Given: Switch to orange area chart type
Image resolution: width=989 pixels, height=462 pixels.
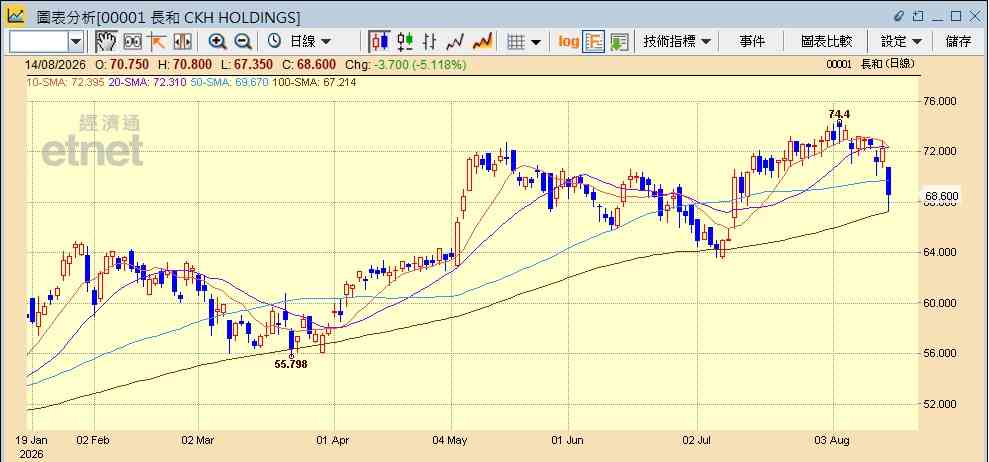Looking at the screenshot, I should [482, 42].
